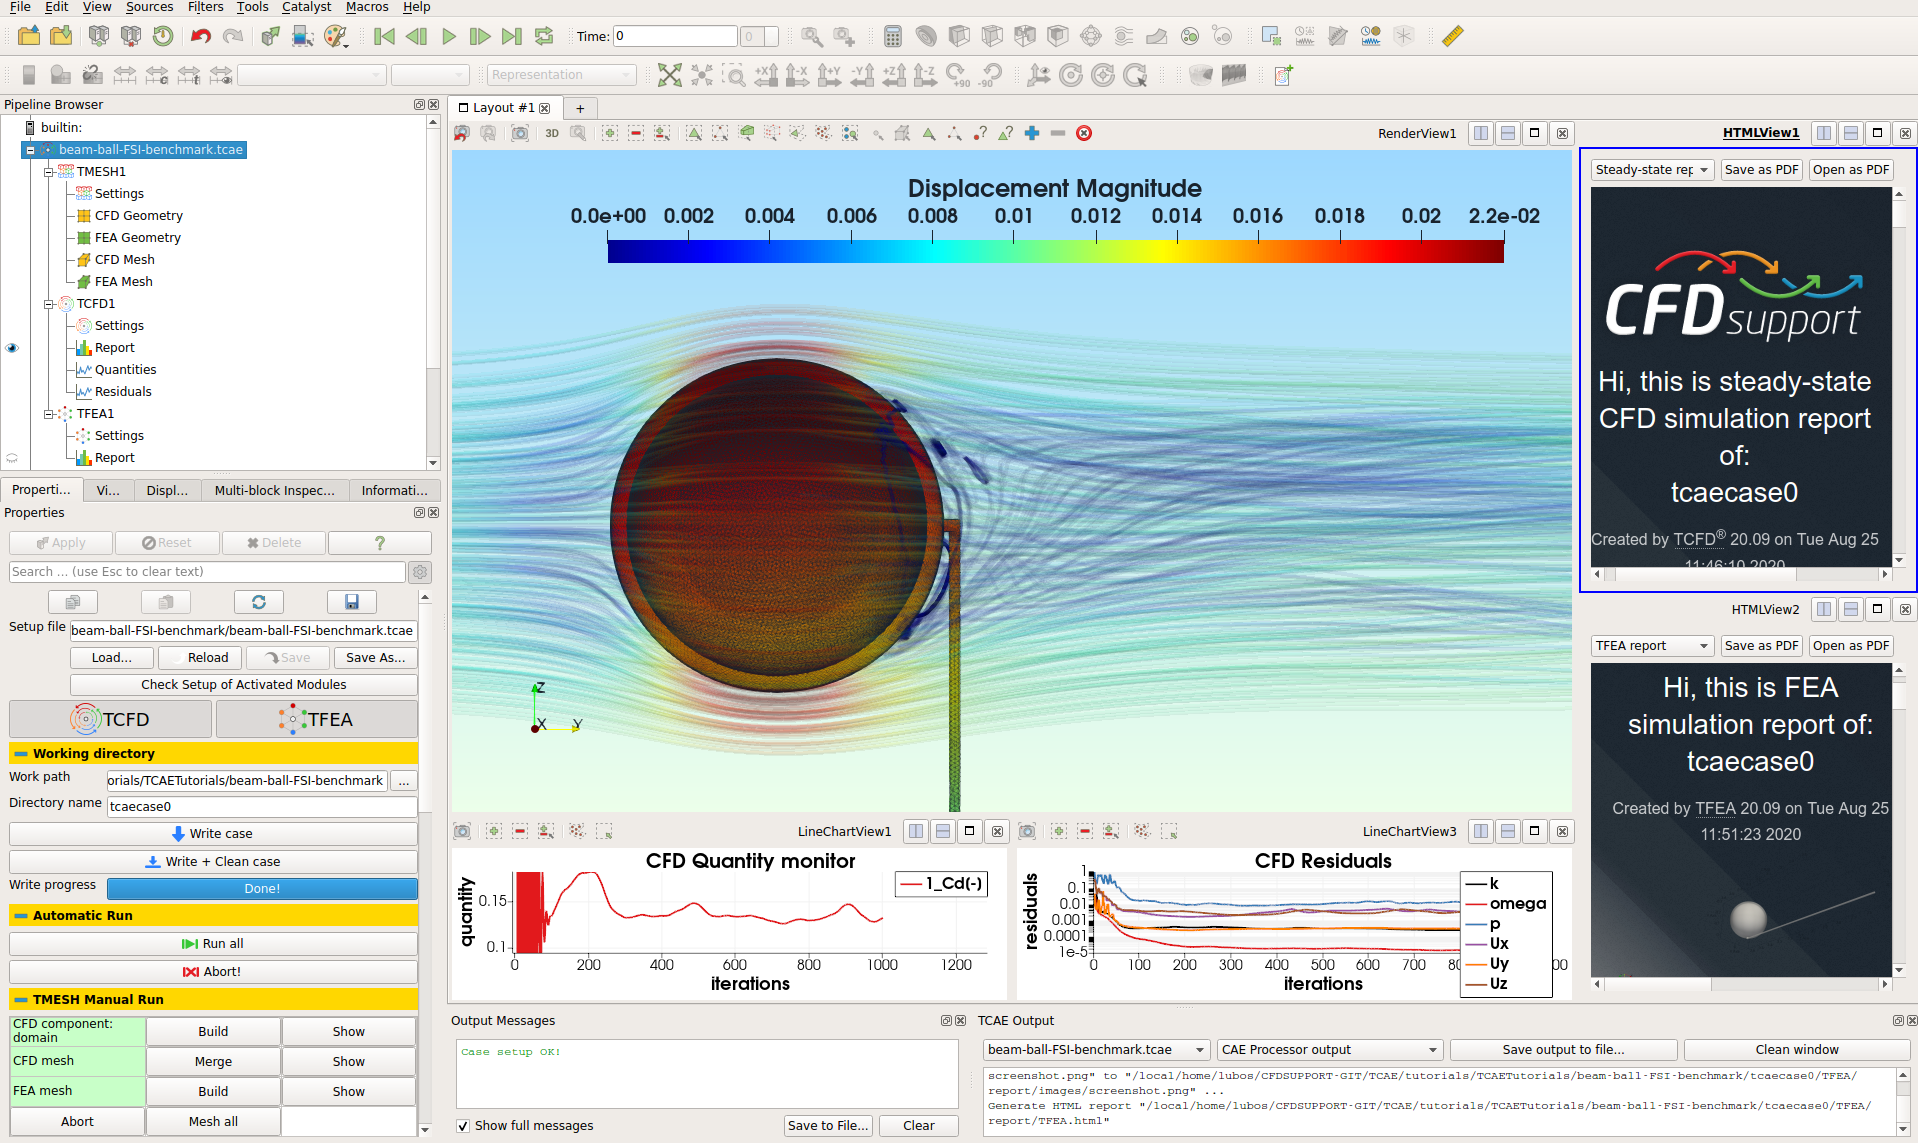Open the Catalyst menu
Image resolution: width=1918 pixels, height=1143 pixels.
[x=306, y=7]
